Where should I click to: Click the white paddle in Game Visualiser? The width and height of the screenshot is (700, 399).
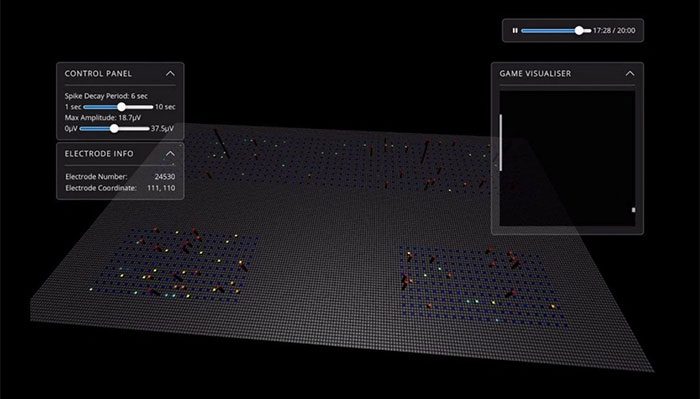pos(501,142)
